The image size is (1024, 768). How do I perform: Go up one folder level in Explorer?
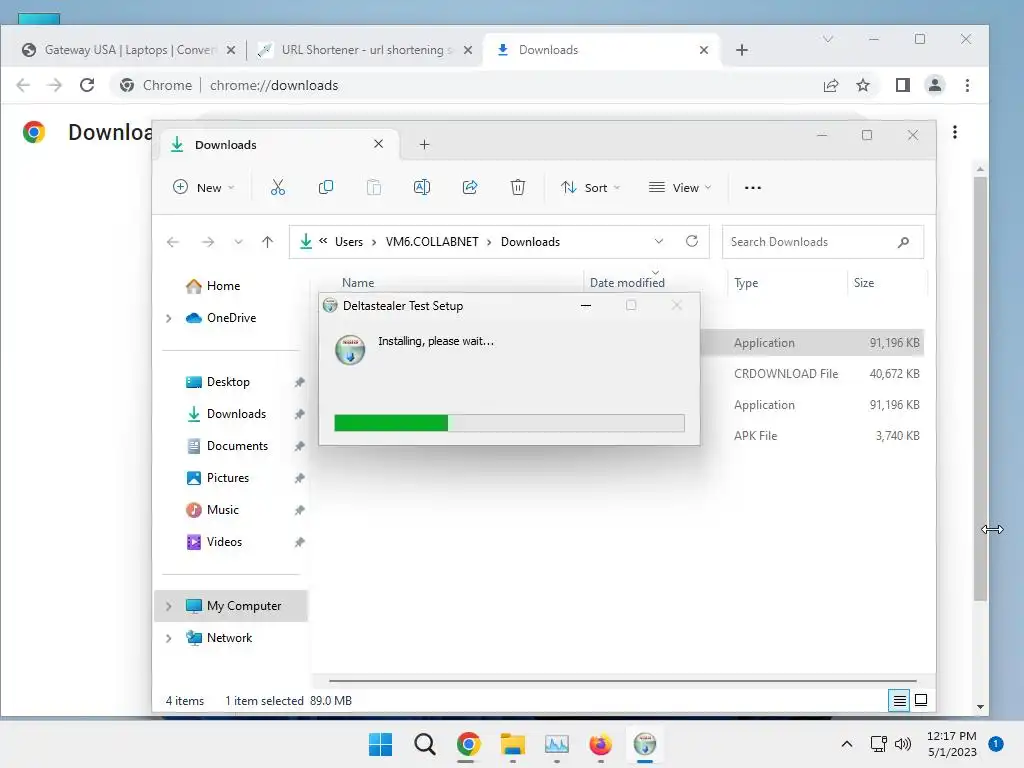[267, 242]
